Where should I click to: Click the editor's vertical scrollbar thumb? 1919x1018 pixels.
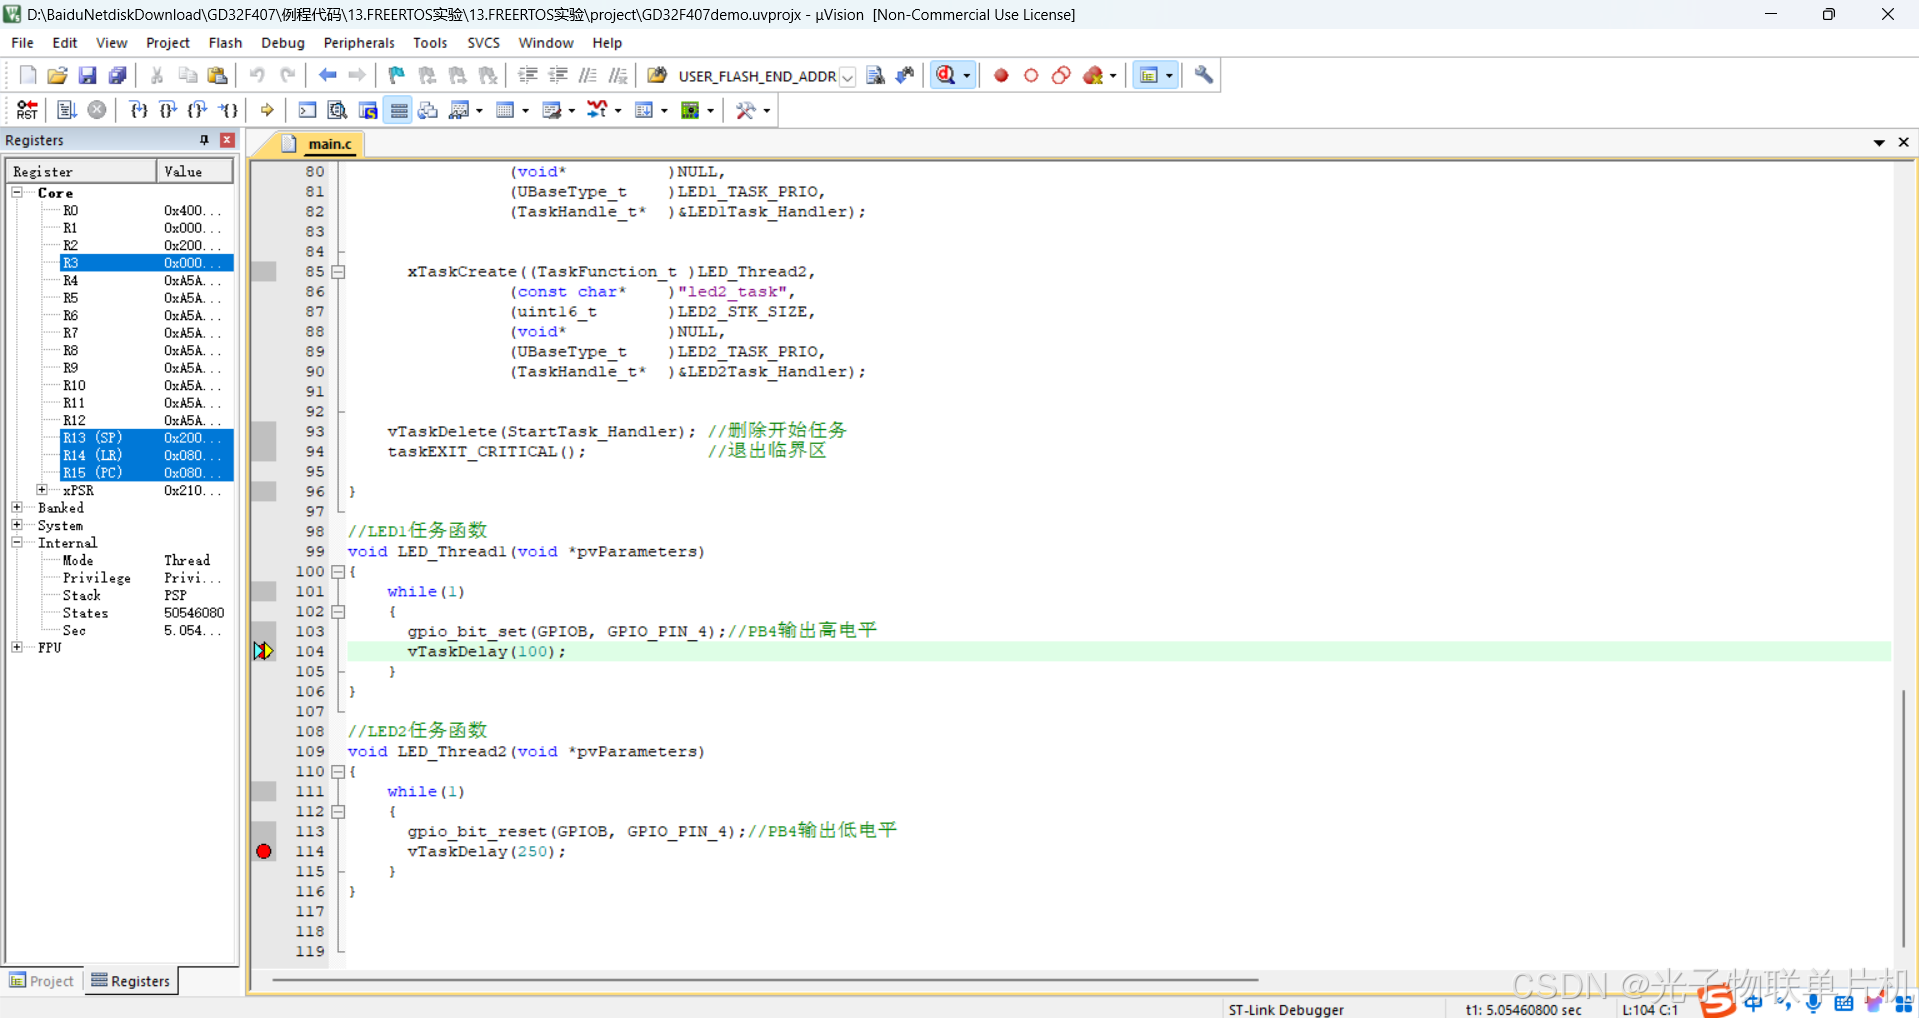[x=1903, y=818]
